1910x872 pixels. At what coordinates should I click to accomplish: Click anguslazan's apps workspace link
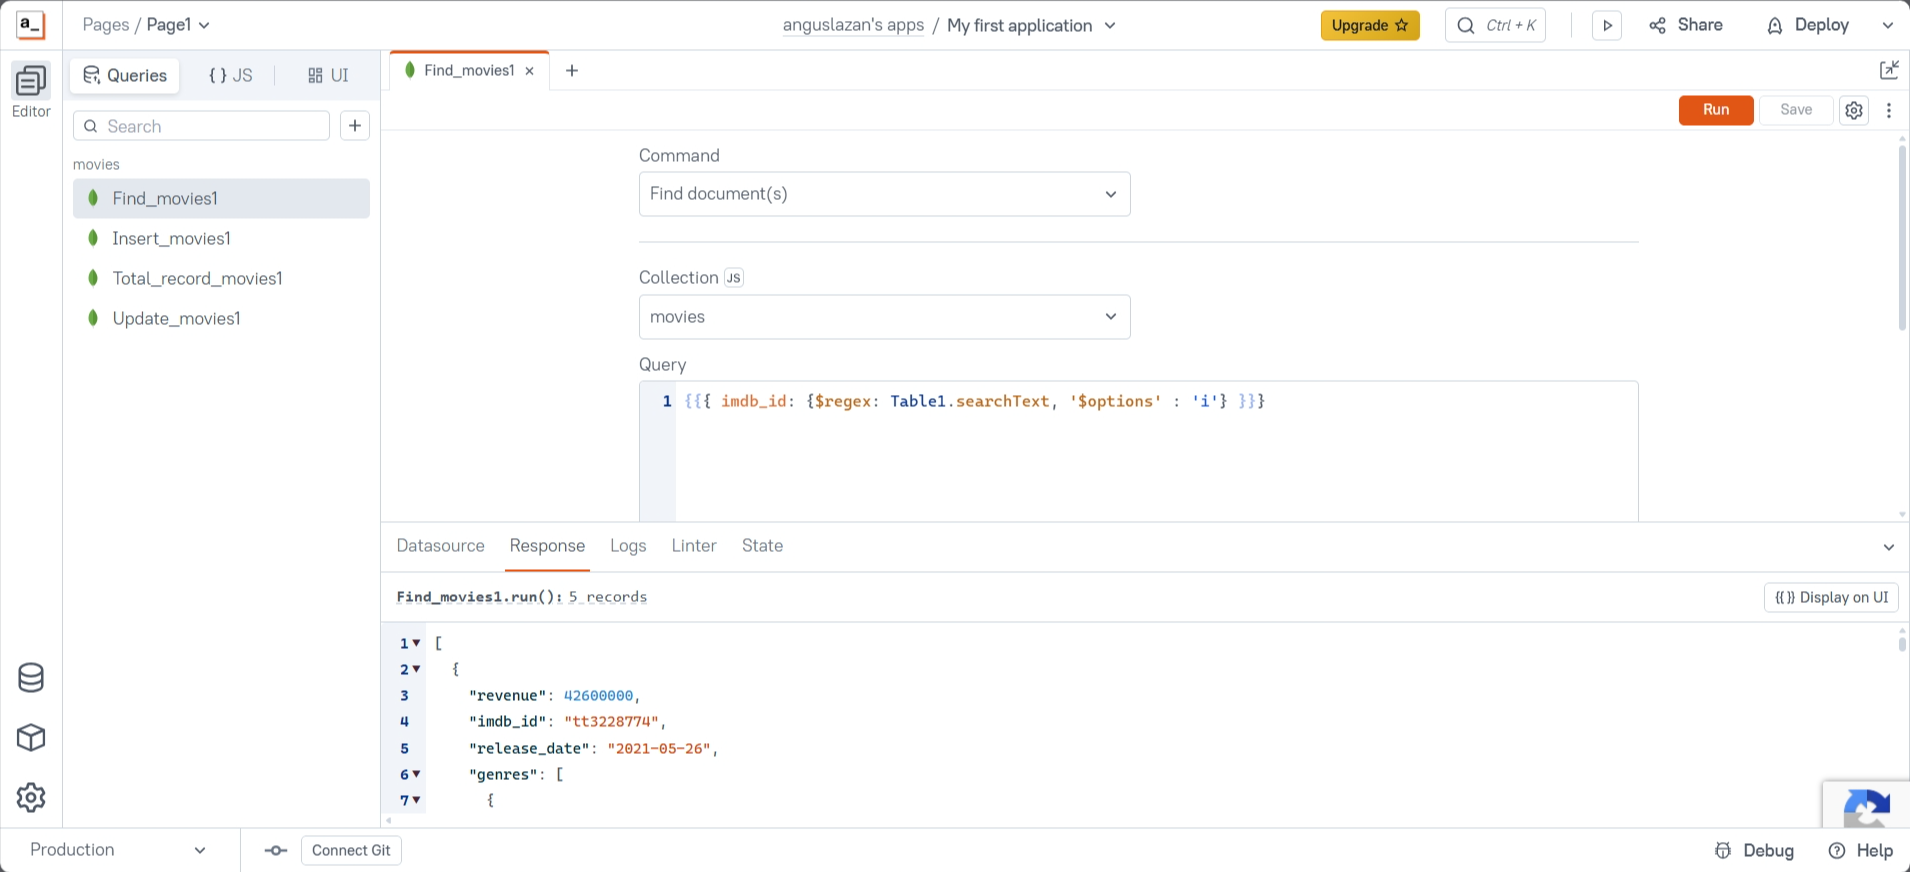pyautogui.click(x=853, y=26)
